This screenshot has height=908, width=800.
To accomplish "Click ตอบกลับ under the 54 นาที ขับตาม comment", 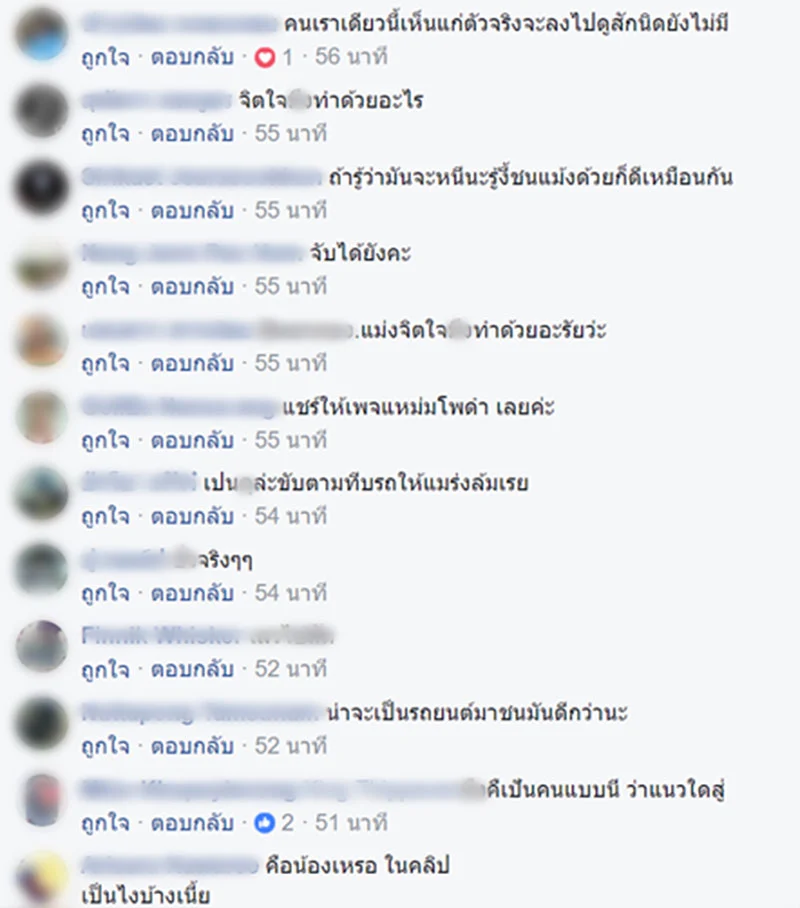I will tap(192, 517).
